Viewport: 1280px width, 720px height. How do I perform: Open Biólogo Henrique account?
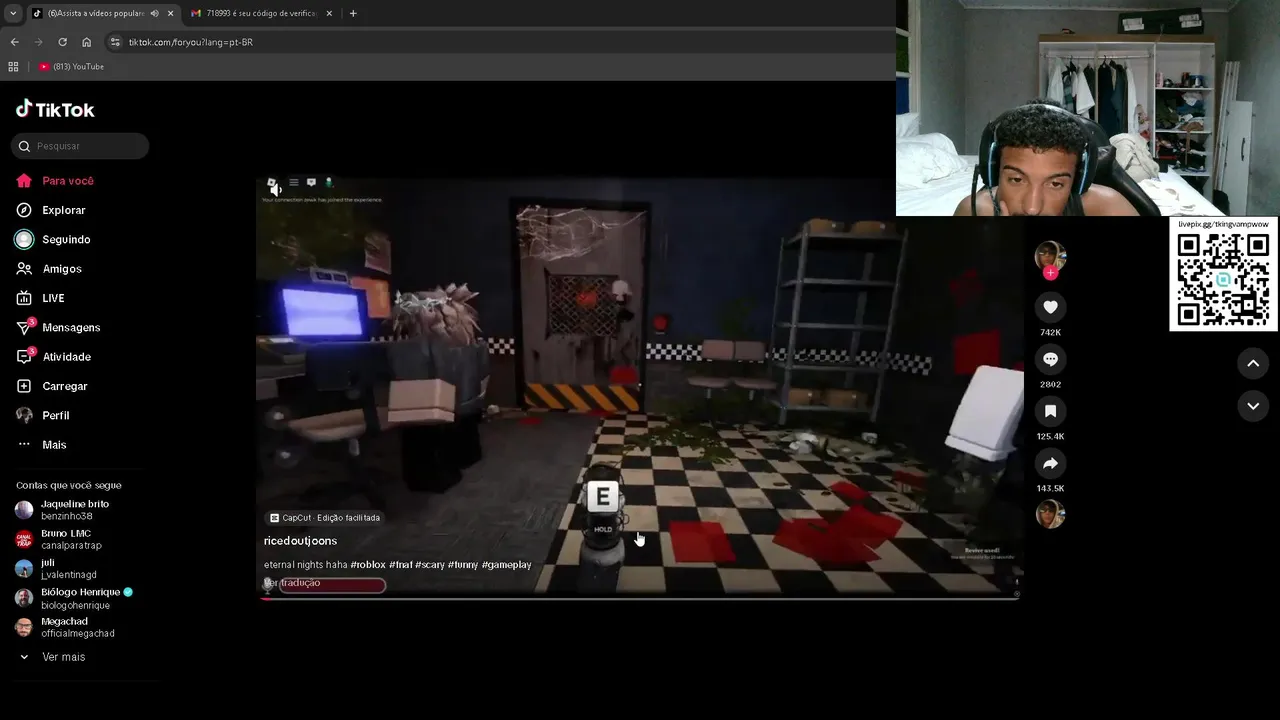click(x=74, y=598)
